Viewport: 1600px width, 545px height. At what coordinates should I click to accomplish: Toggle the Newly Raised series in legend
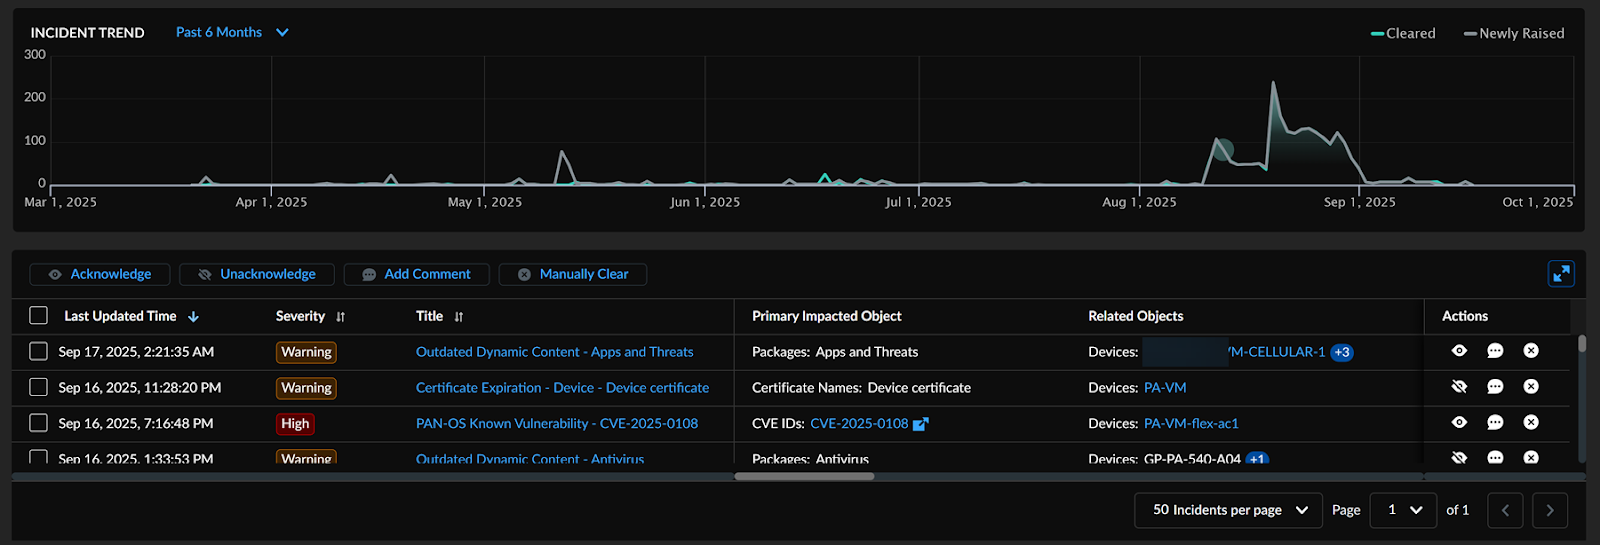[x=1514, y=33]
